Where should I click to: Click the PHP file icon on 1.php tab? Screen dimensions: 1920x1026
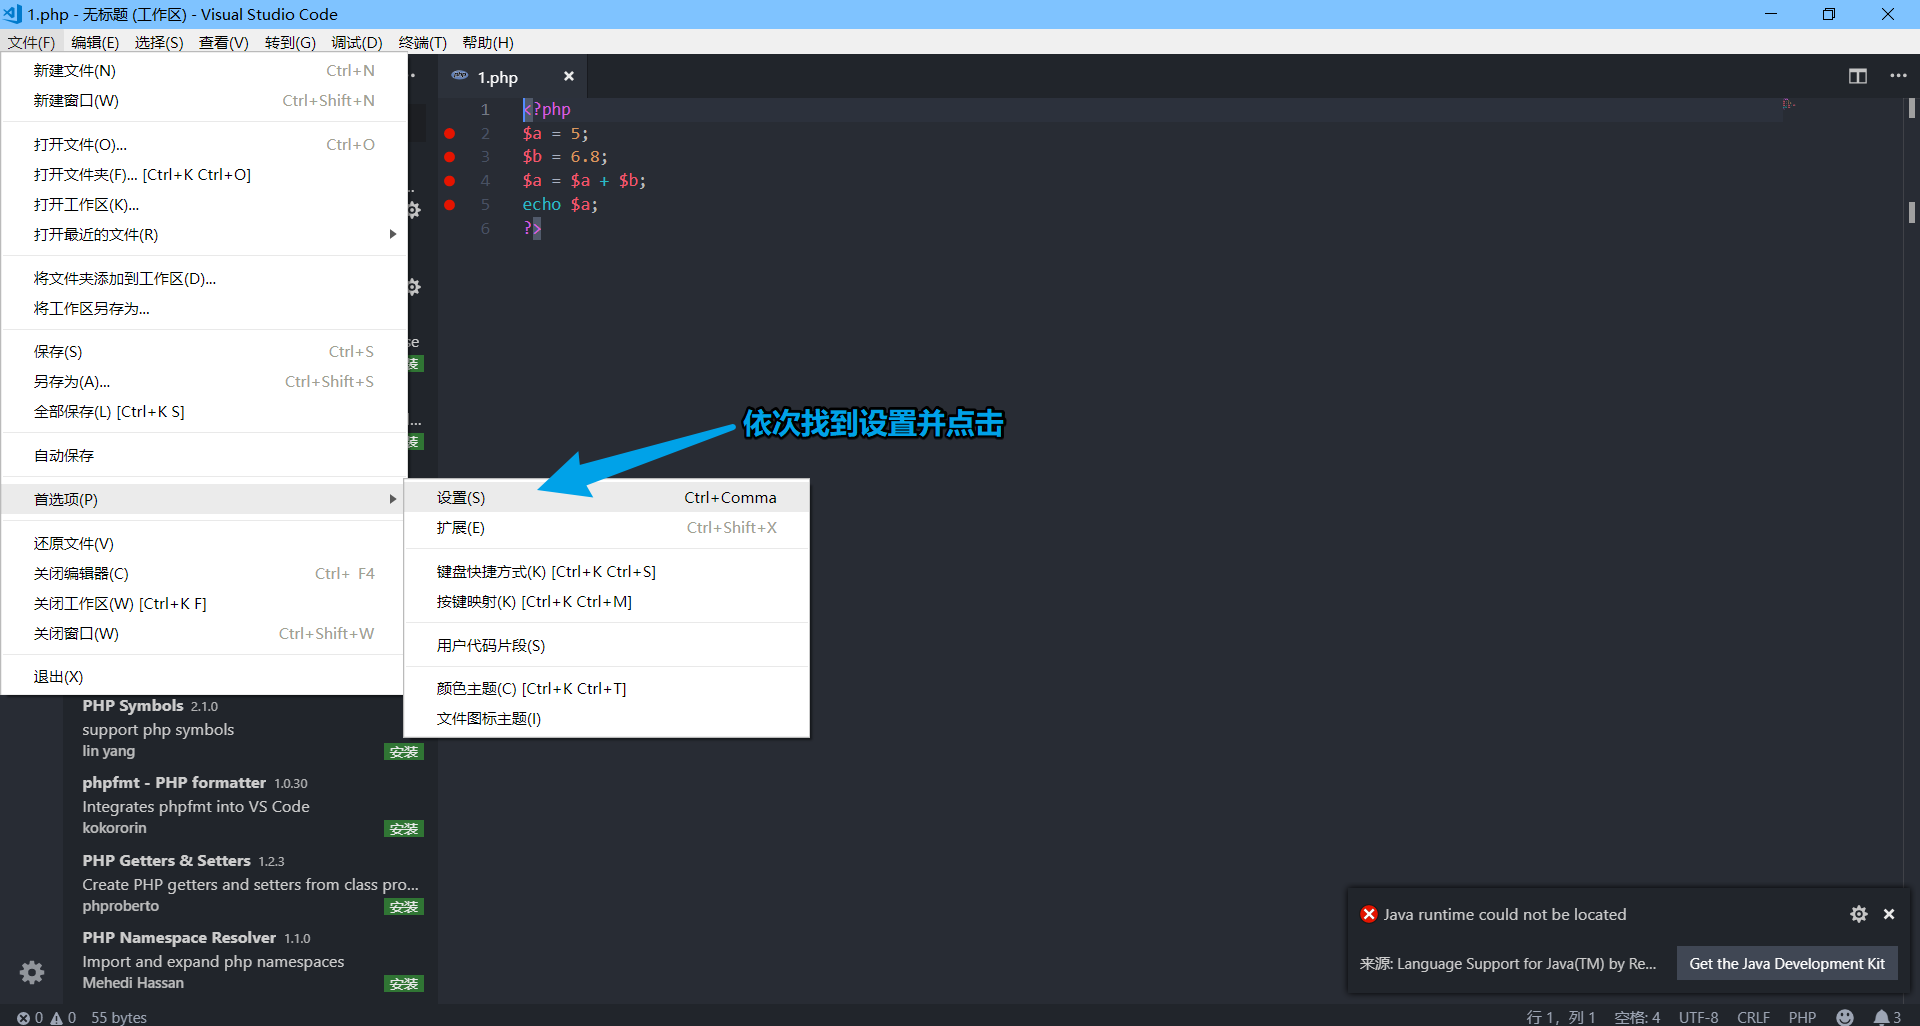click(460, 76)
